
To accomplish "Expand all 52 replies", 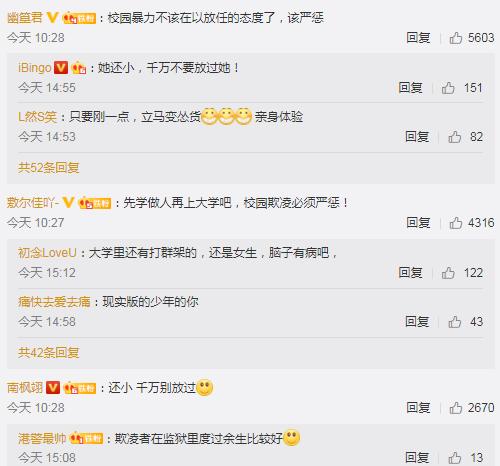I will tap(49, 167).
